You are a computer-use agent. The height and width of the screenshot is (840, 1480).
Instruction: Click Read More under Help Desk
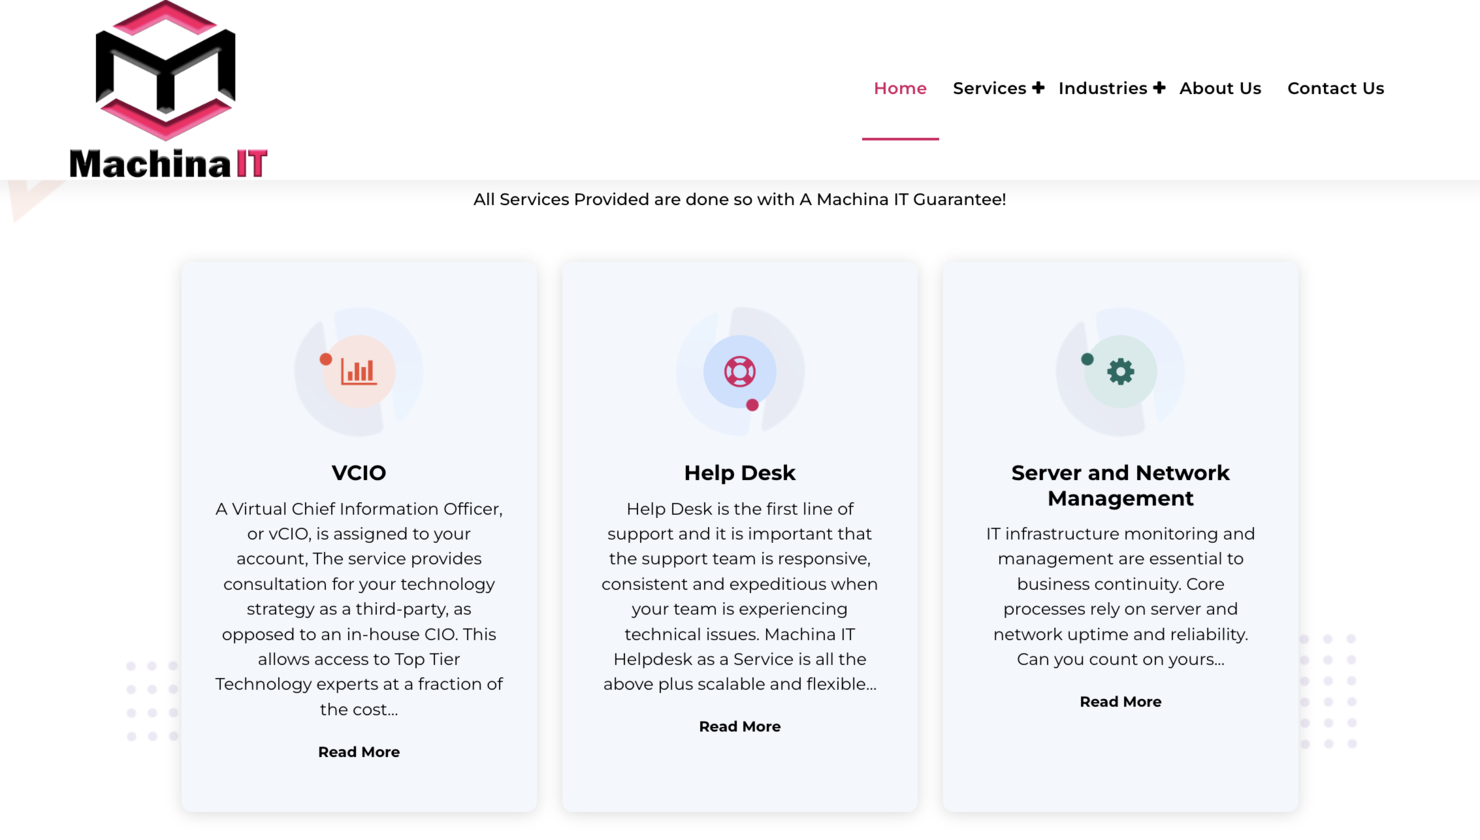click(740, 726)
